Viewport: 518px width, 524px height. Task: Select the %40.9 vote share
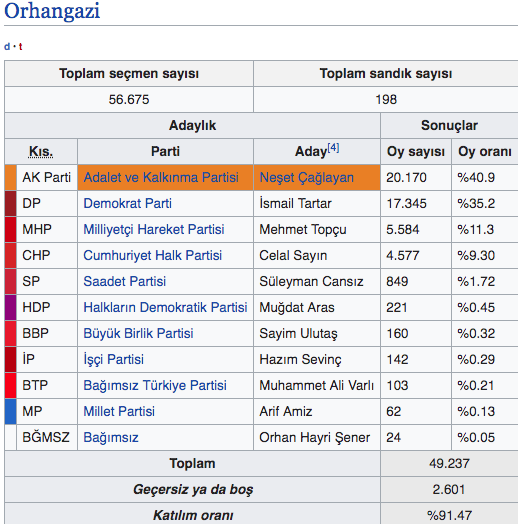click(476, 177)
